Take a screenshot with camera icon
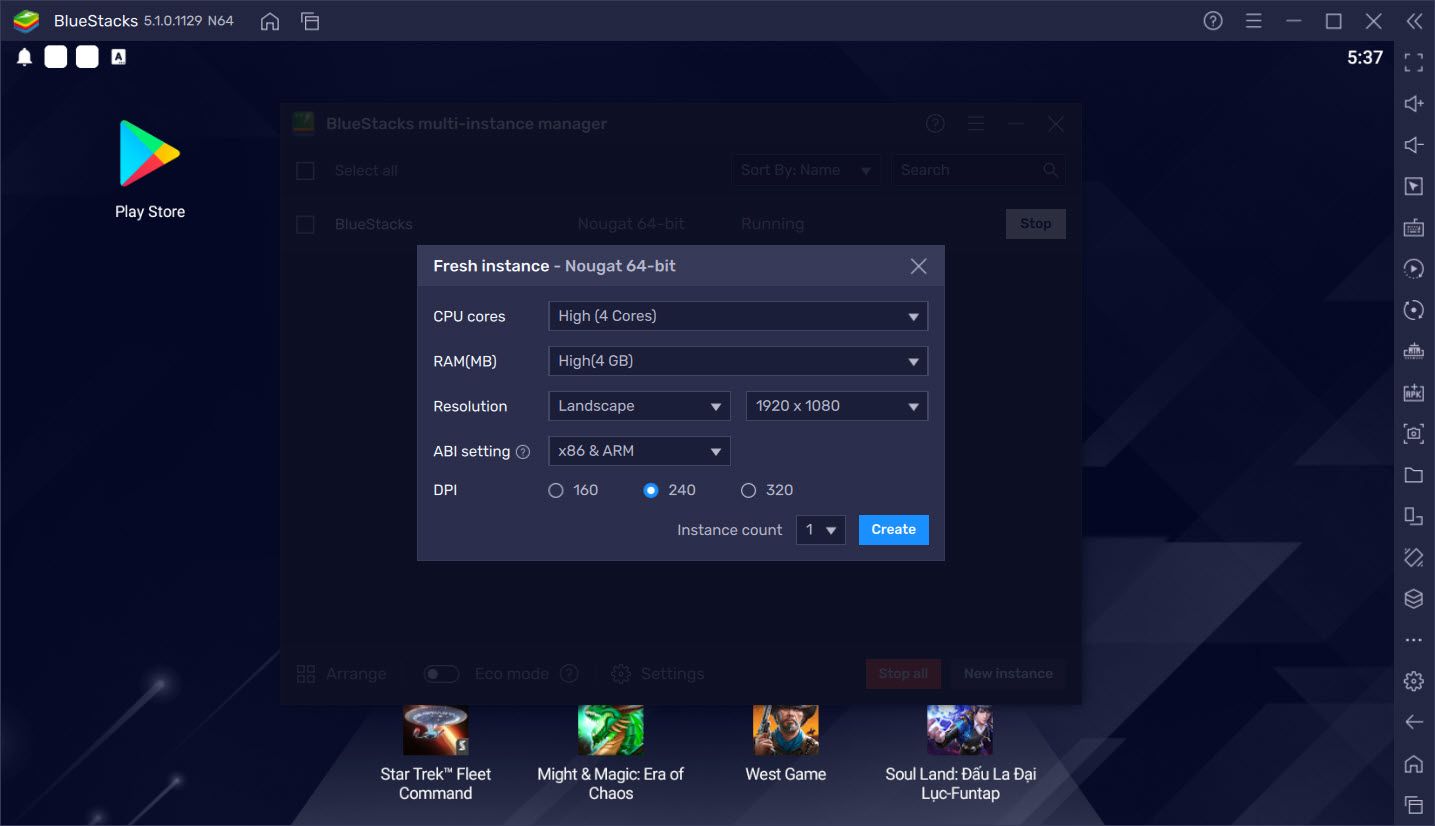 coord(1413,434)
